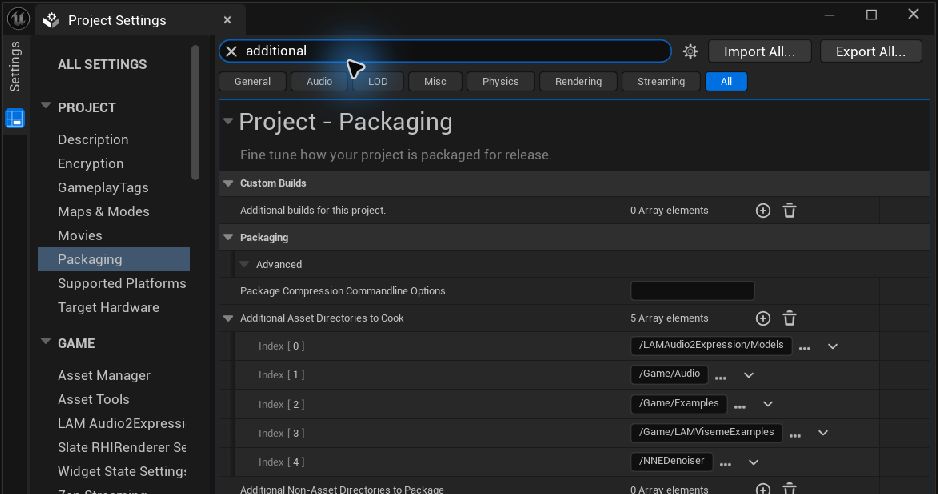Click the Project Settings tab icon
The height and width of the screenshot is (494, 938).
(x=51, y=20)
